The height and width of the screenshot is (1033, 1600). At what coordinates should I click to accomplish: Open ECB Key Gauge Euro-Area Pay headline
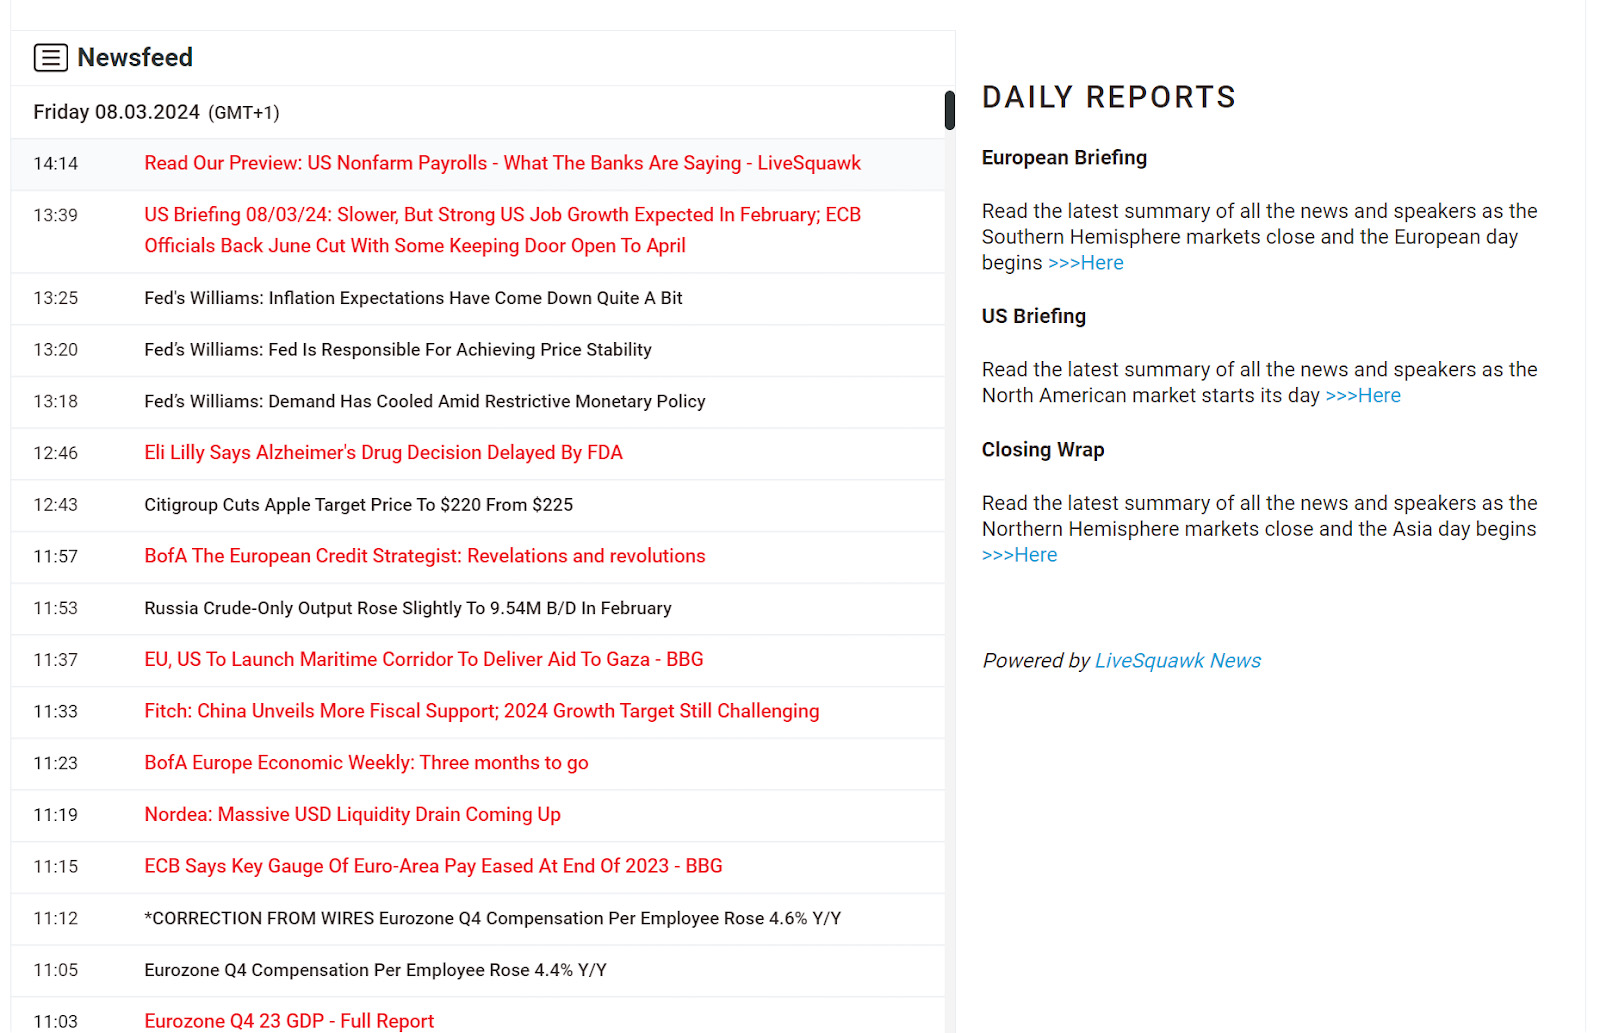(x=433, y=866)
